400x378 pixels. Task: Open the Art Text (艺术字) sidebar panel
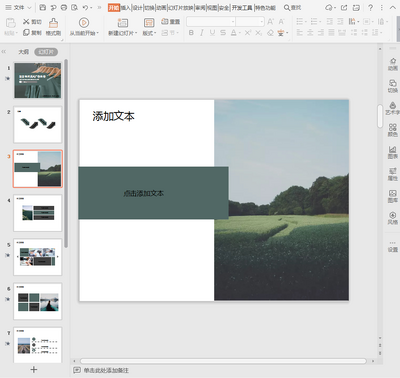[393, 108]
